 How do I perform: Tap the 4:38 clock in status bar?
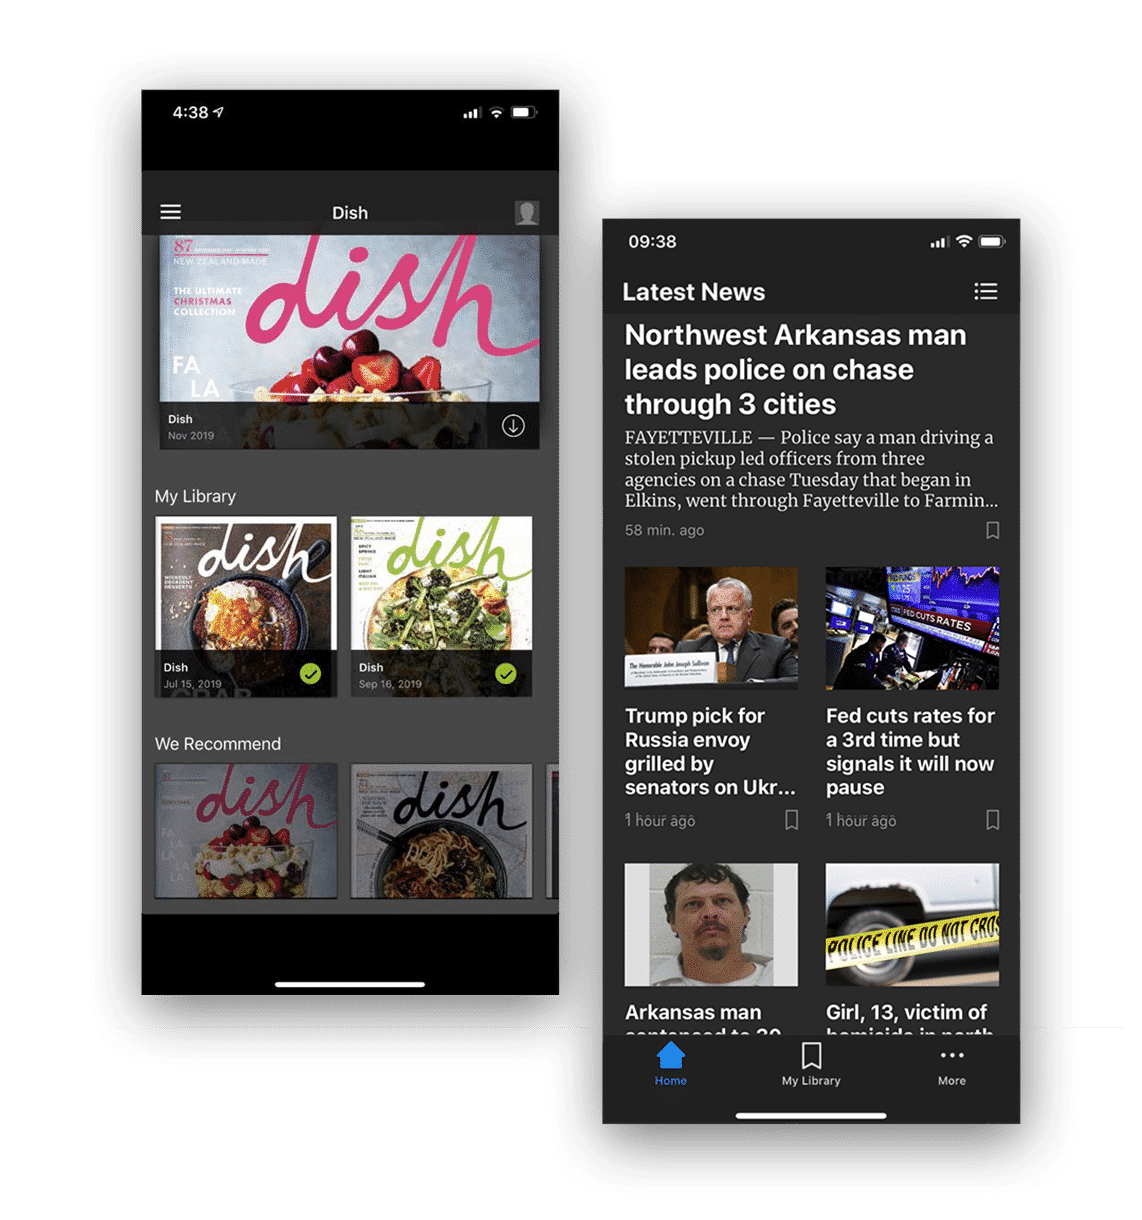point(190,112)
